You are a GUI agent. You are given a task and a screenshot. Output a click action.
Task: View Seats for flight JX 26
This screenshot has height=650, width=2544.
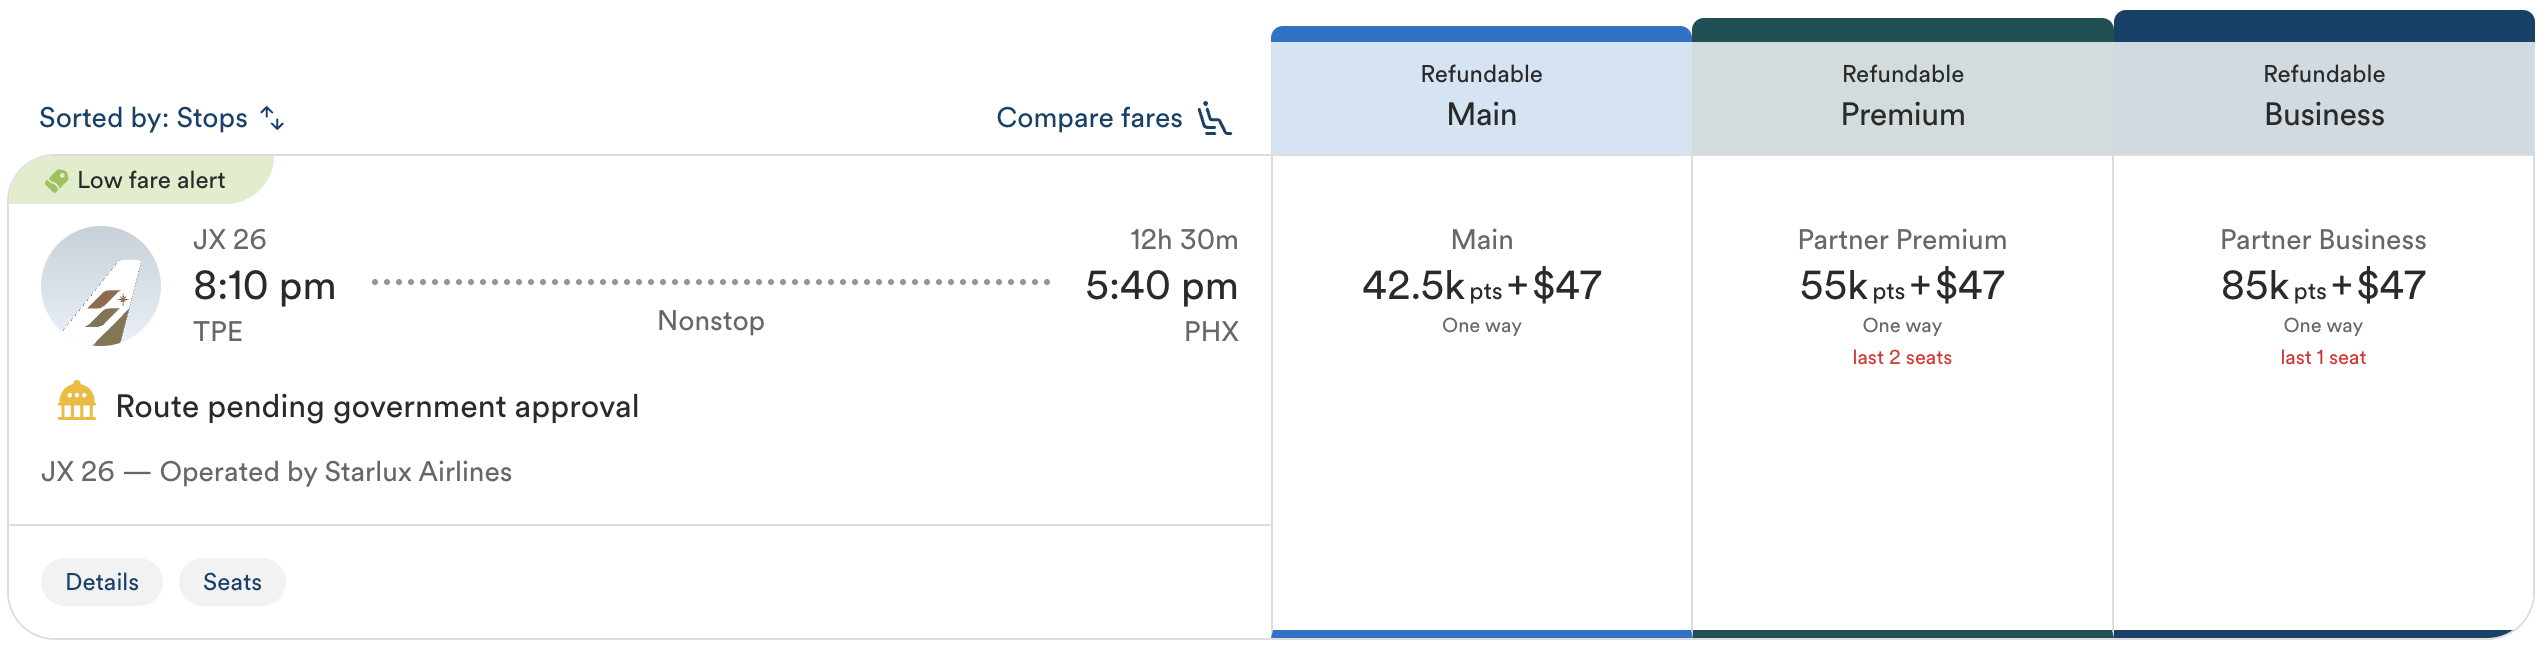tap(232, 582)
